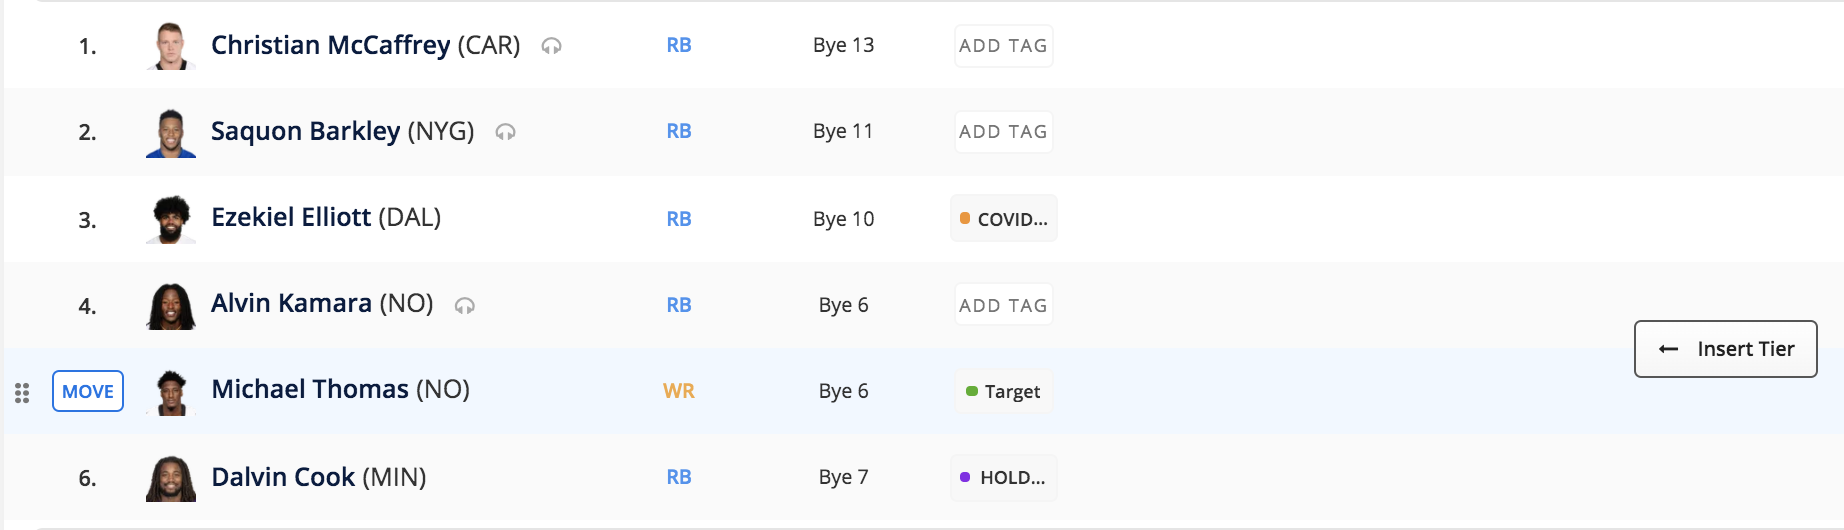Add a tag to Christian McCaffrey

click(x=1003, y=46)
